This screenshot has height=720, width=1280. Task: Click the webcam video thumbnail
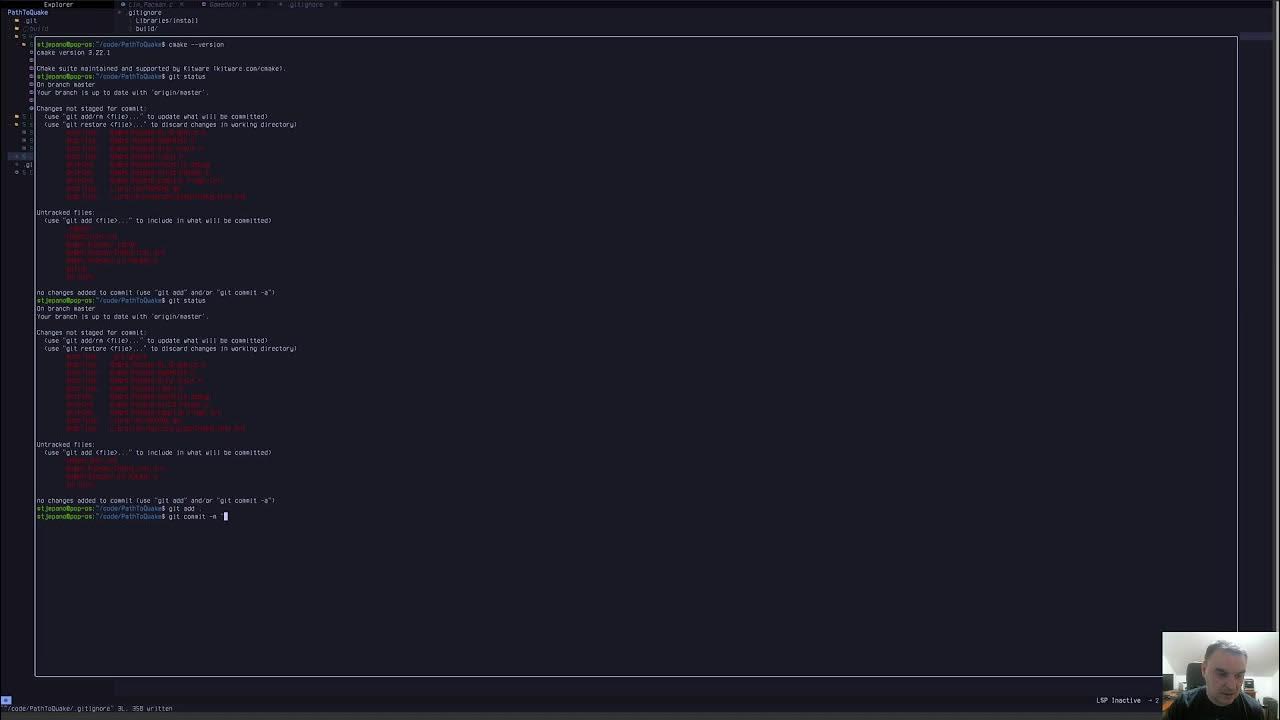pyautogui.click(x=1219, y=675)
